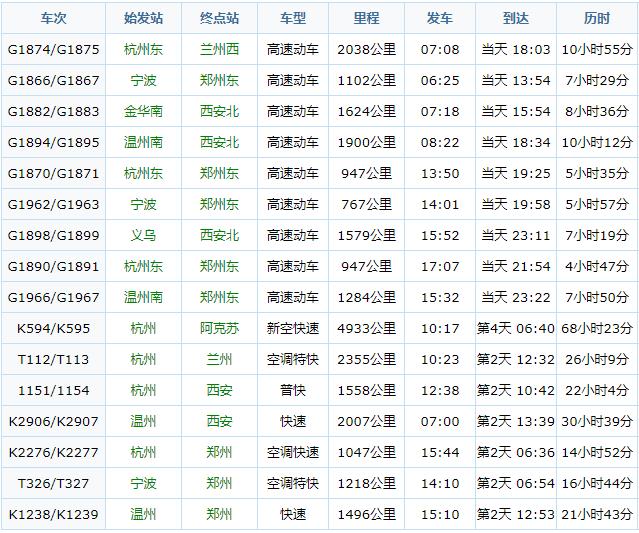639x533 pixels.
Task: Click the 发车 column header
Action: [439, 18]
